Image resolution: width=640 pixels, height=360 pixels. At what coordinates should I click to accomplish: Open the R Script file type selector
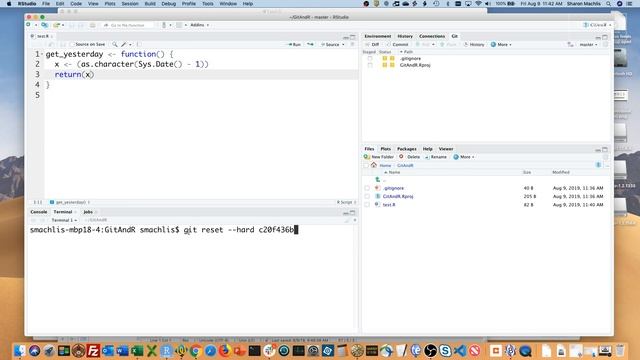(347, 202)
